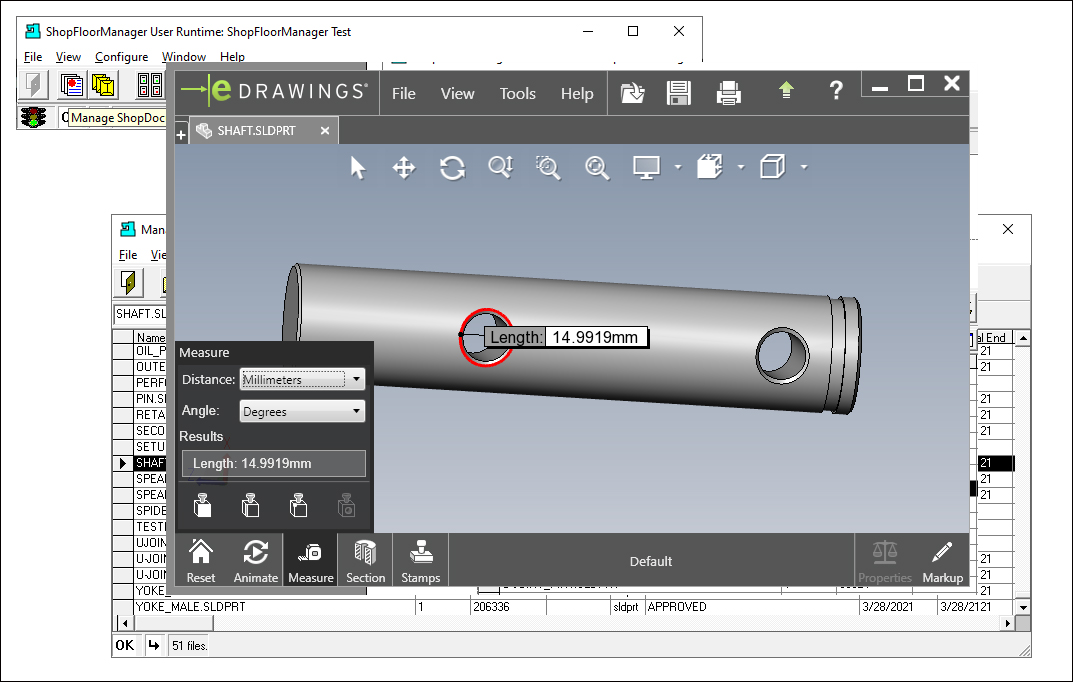This screenshot has height=682, width=1073.
Task: Activate the Pan tool in eDrawings
Action: point(404,168)
